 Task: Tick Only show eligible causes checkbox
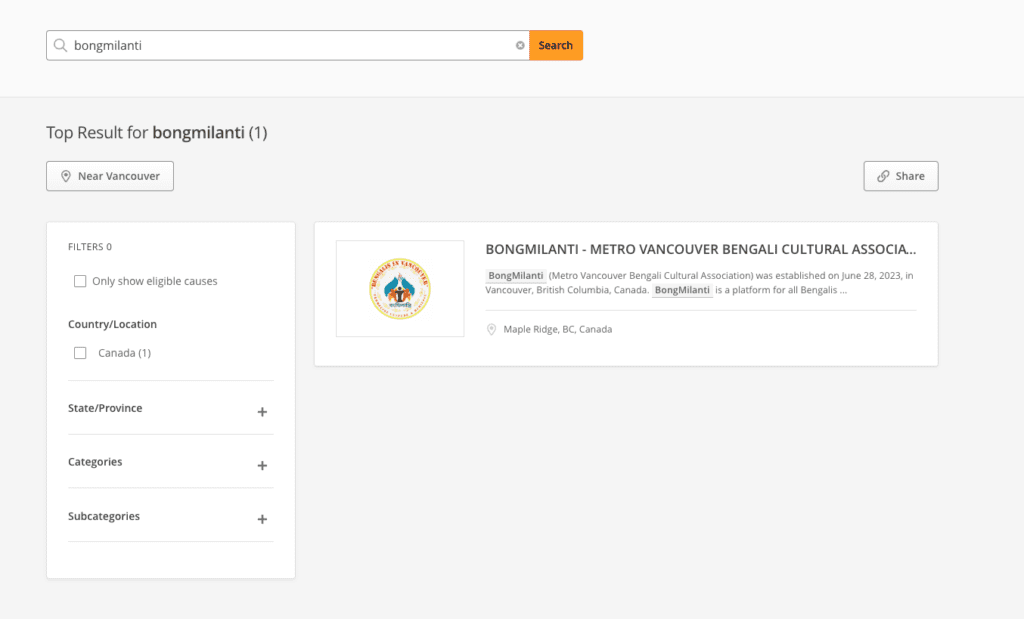pyautogui.click(x=80, y=281)
